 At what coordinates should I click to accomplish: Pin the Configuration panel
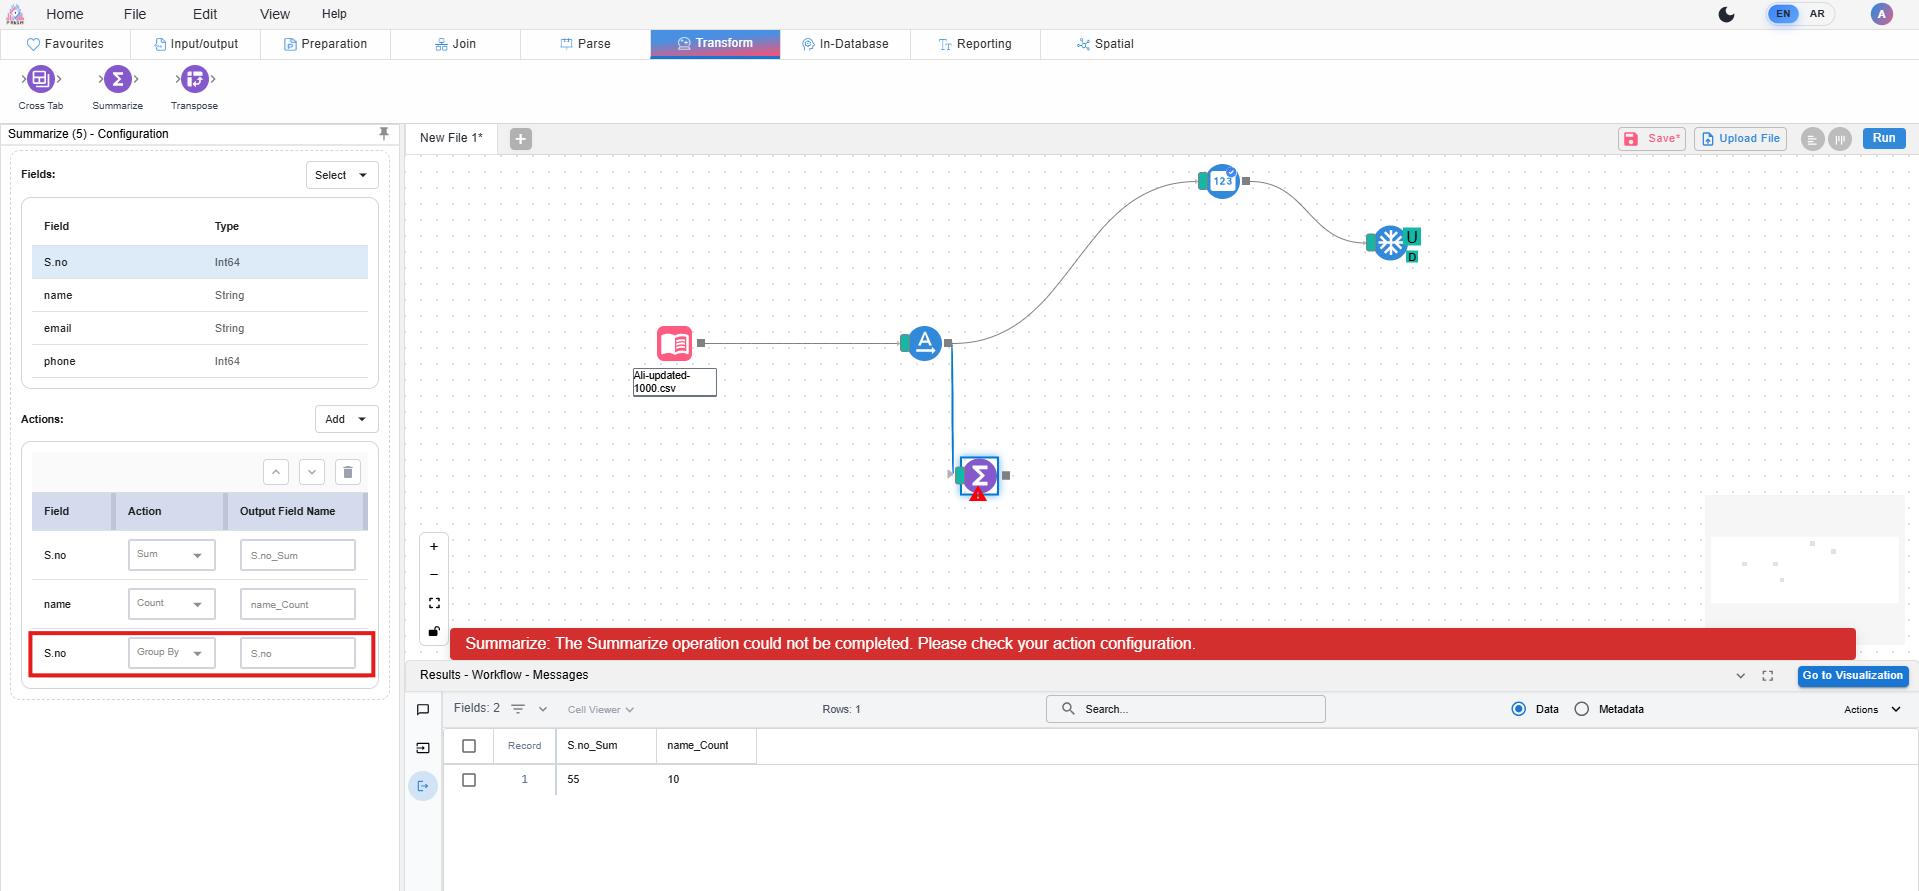coord(384,134)
